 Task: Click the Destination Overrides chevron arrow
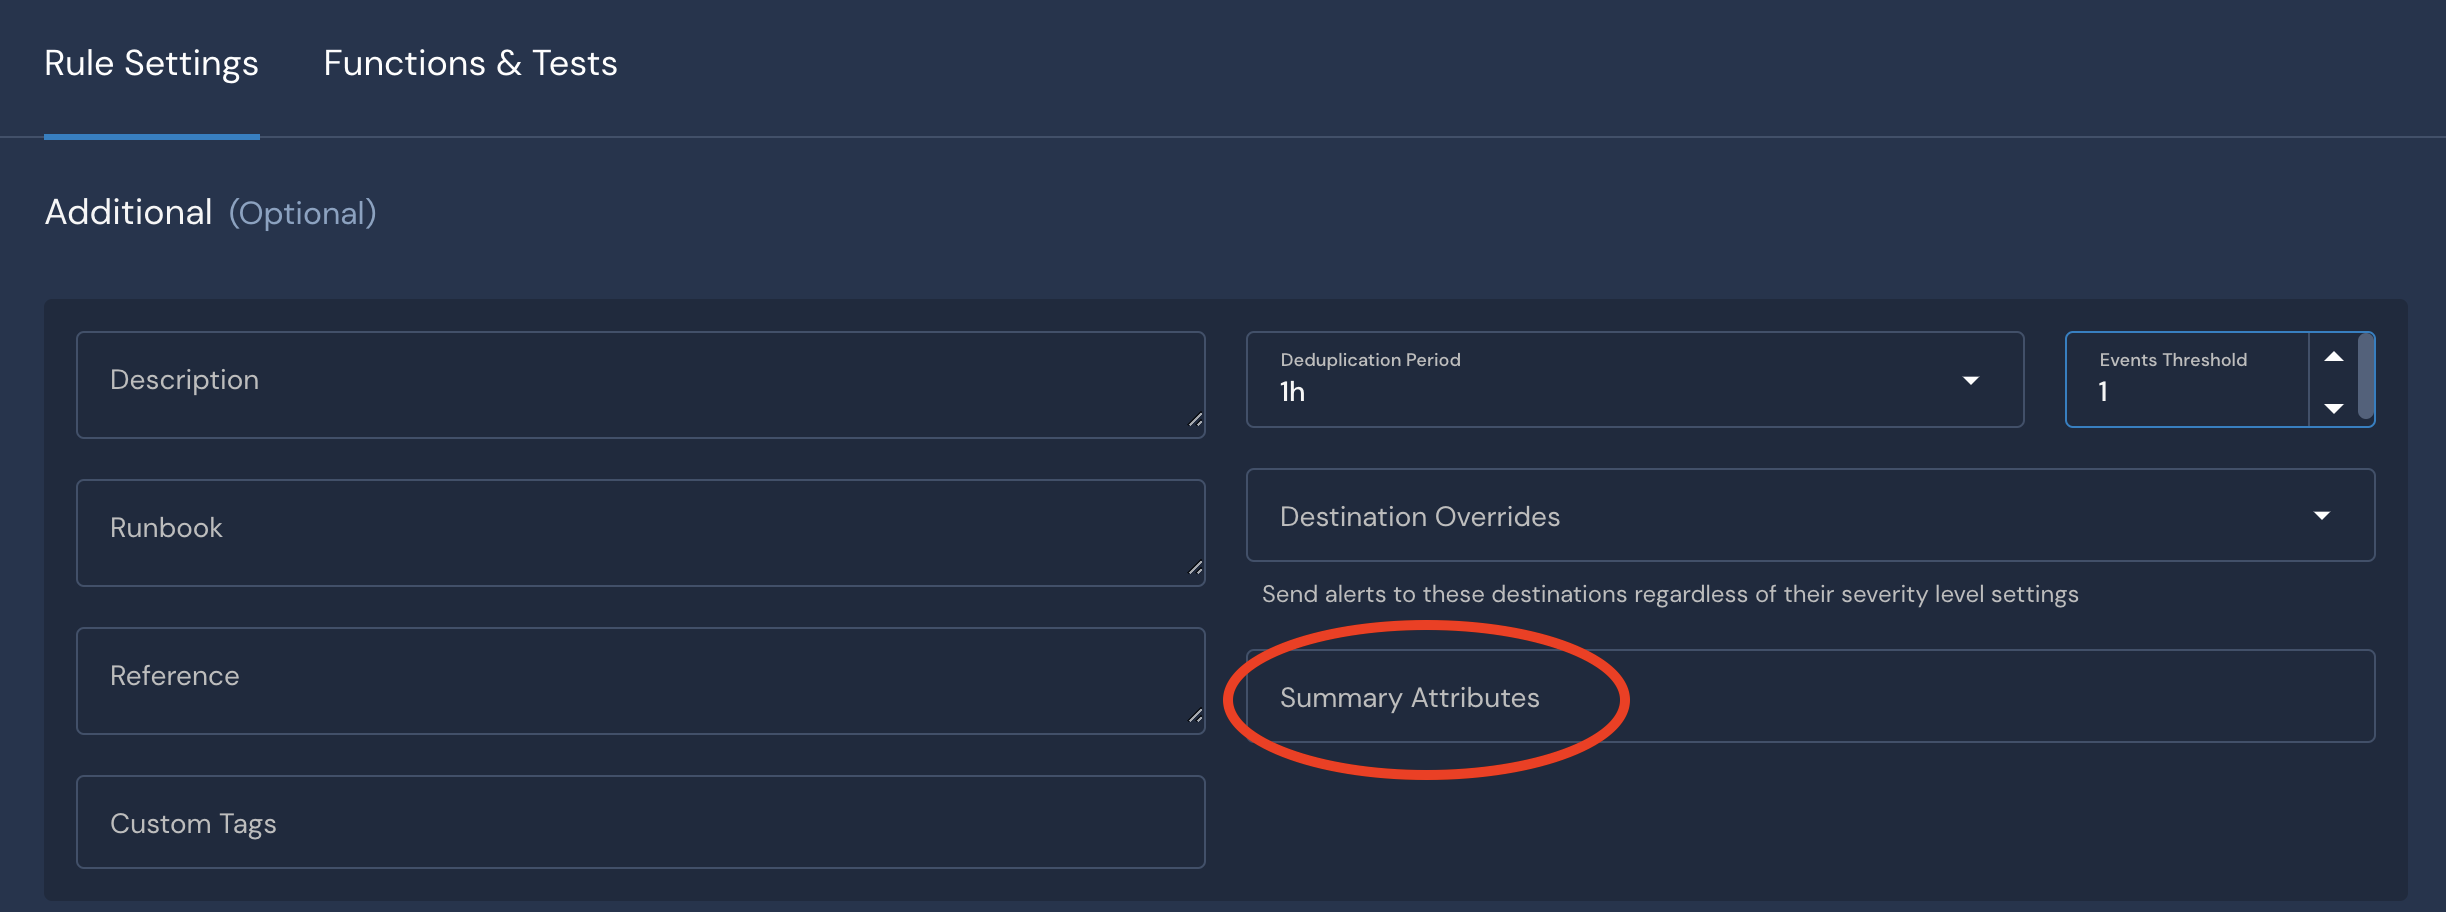2324,516
